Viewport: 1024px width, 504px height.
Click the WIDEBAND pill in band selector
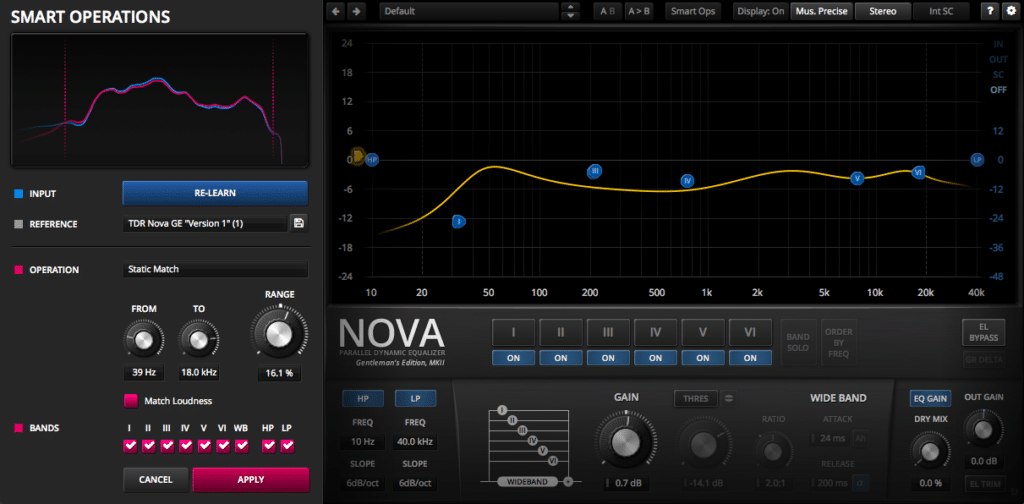[x=528, y=482]
